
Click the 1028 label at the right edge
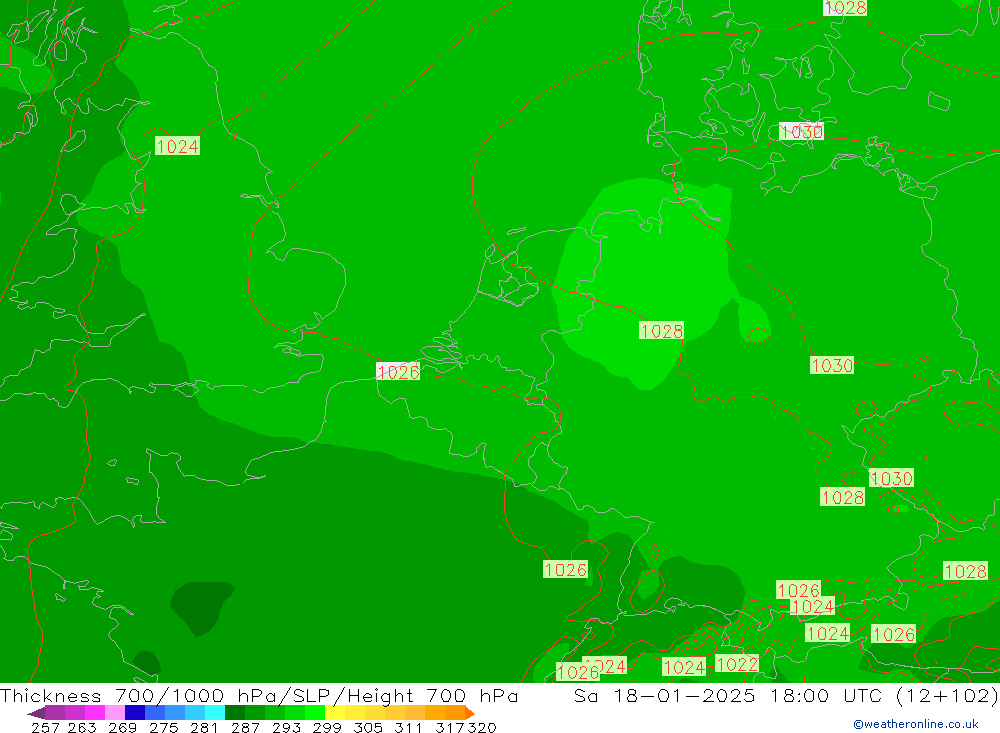click(965, 571)
